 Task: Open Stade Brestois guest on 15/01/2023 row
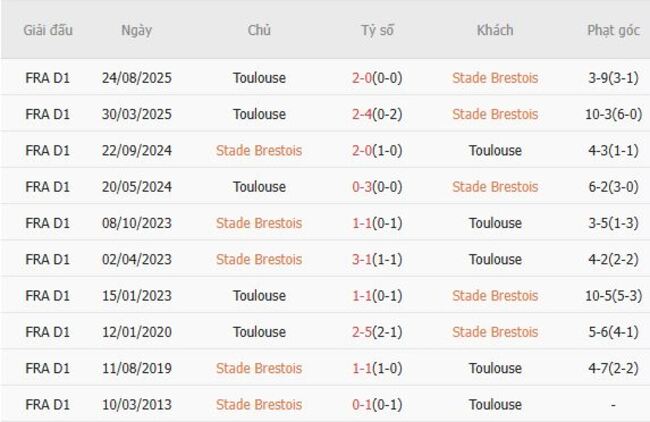coord(495,295)
